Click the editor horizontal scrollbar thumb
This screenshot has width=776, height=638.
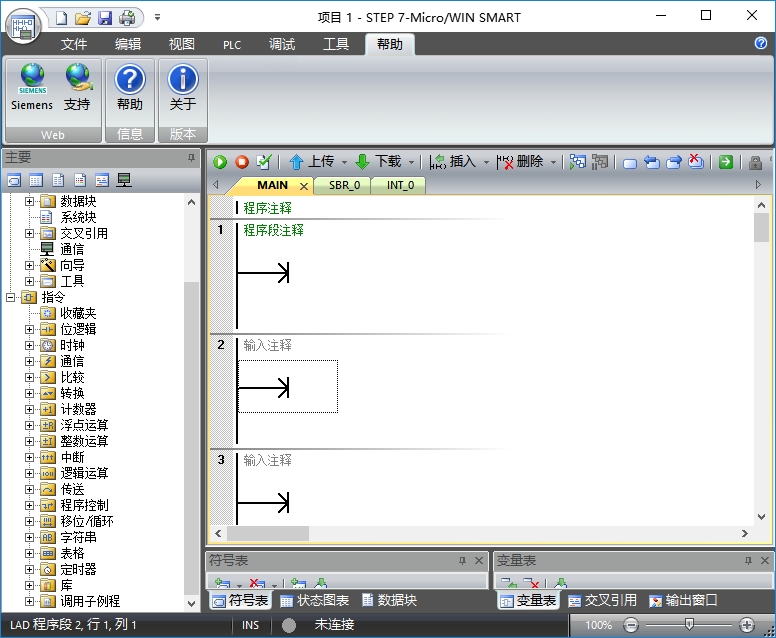click(x=268, y=534)
